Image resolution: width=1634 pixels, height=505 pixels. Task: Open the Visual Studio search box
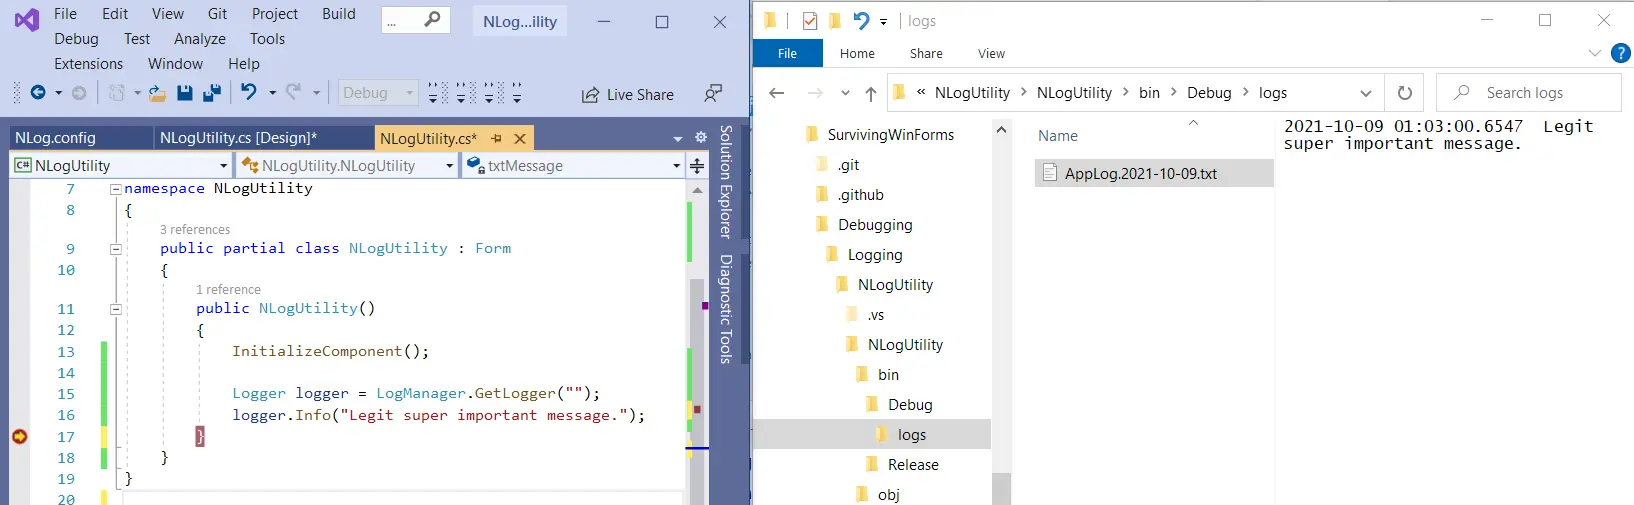[x=415, y=20]
